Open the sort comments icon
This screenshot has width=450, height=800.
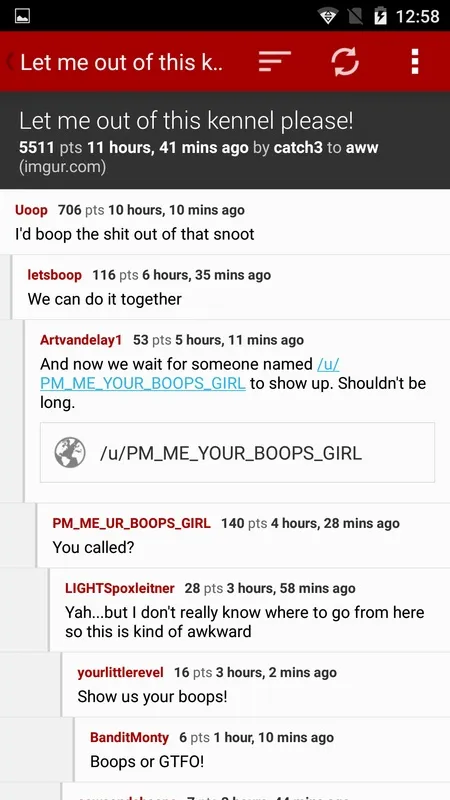(x=274, y=62)
